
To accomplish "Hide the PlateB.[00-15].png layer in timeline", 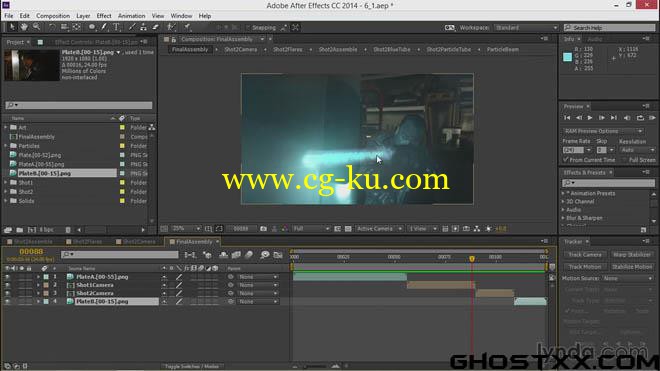I will coord(7,302).
